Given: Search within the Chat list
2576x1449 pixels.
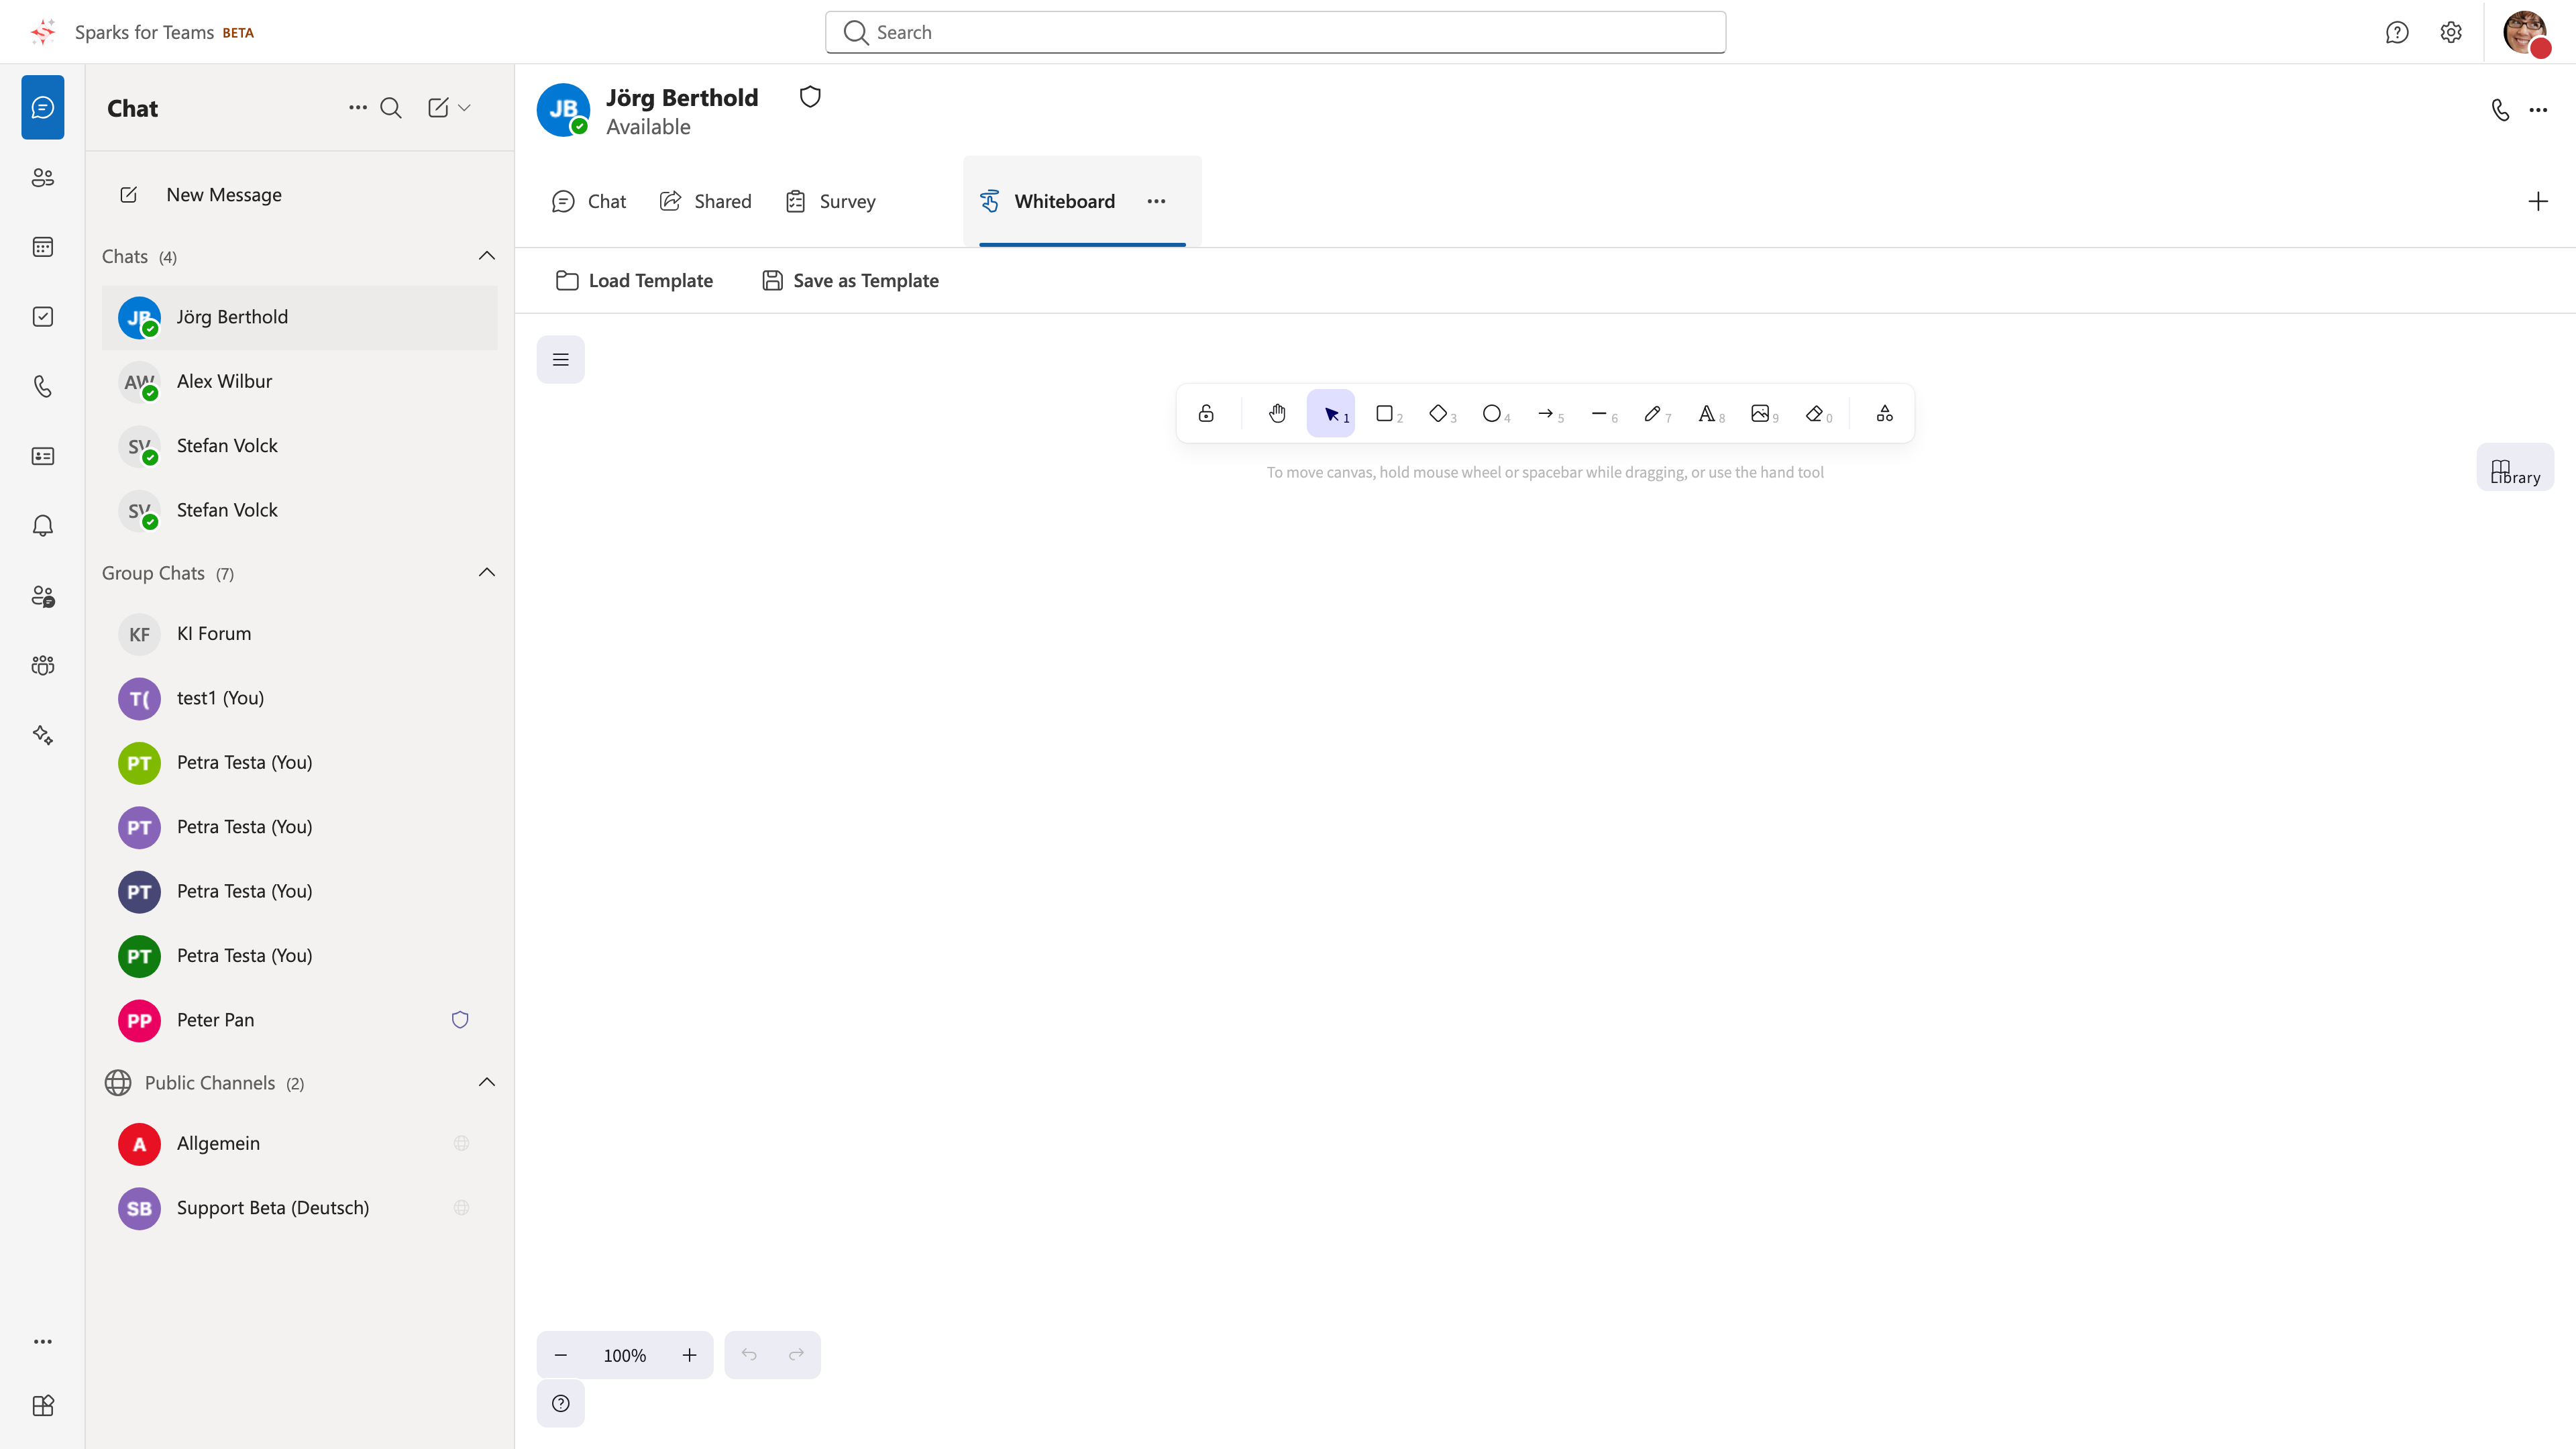Looking at the screenshot, I should 391,108.
